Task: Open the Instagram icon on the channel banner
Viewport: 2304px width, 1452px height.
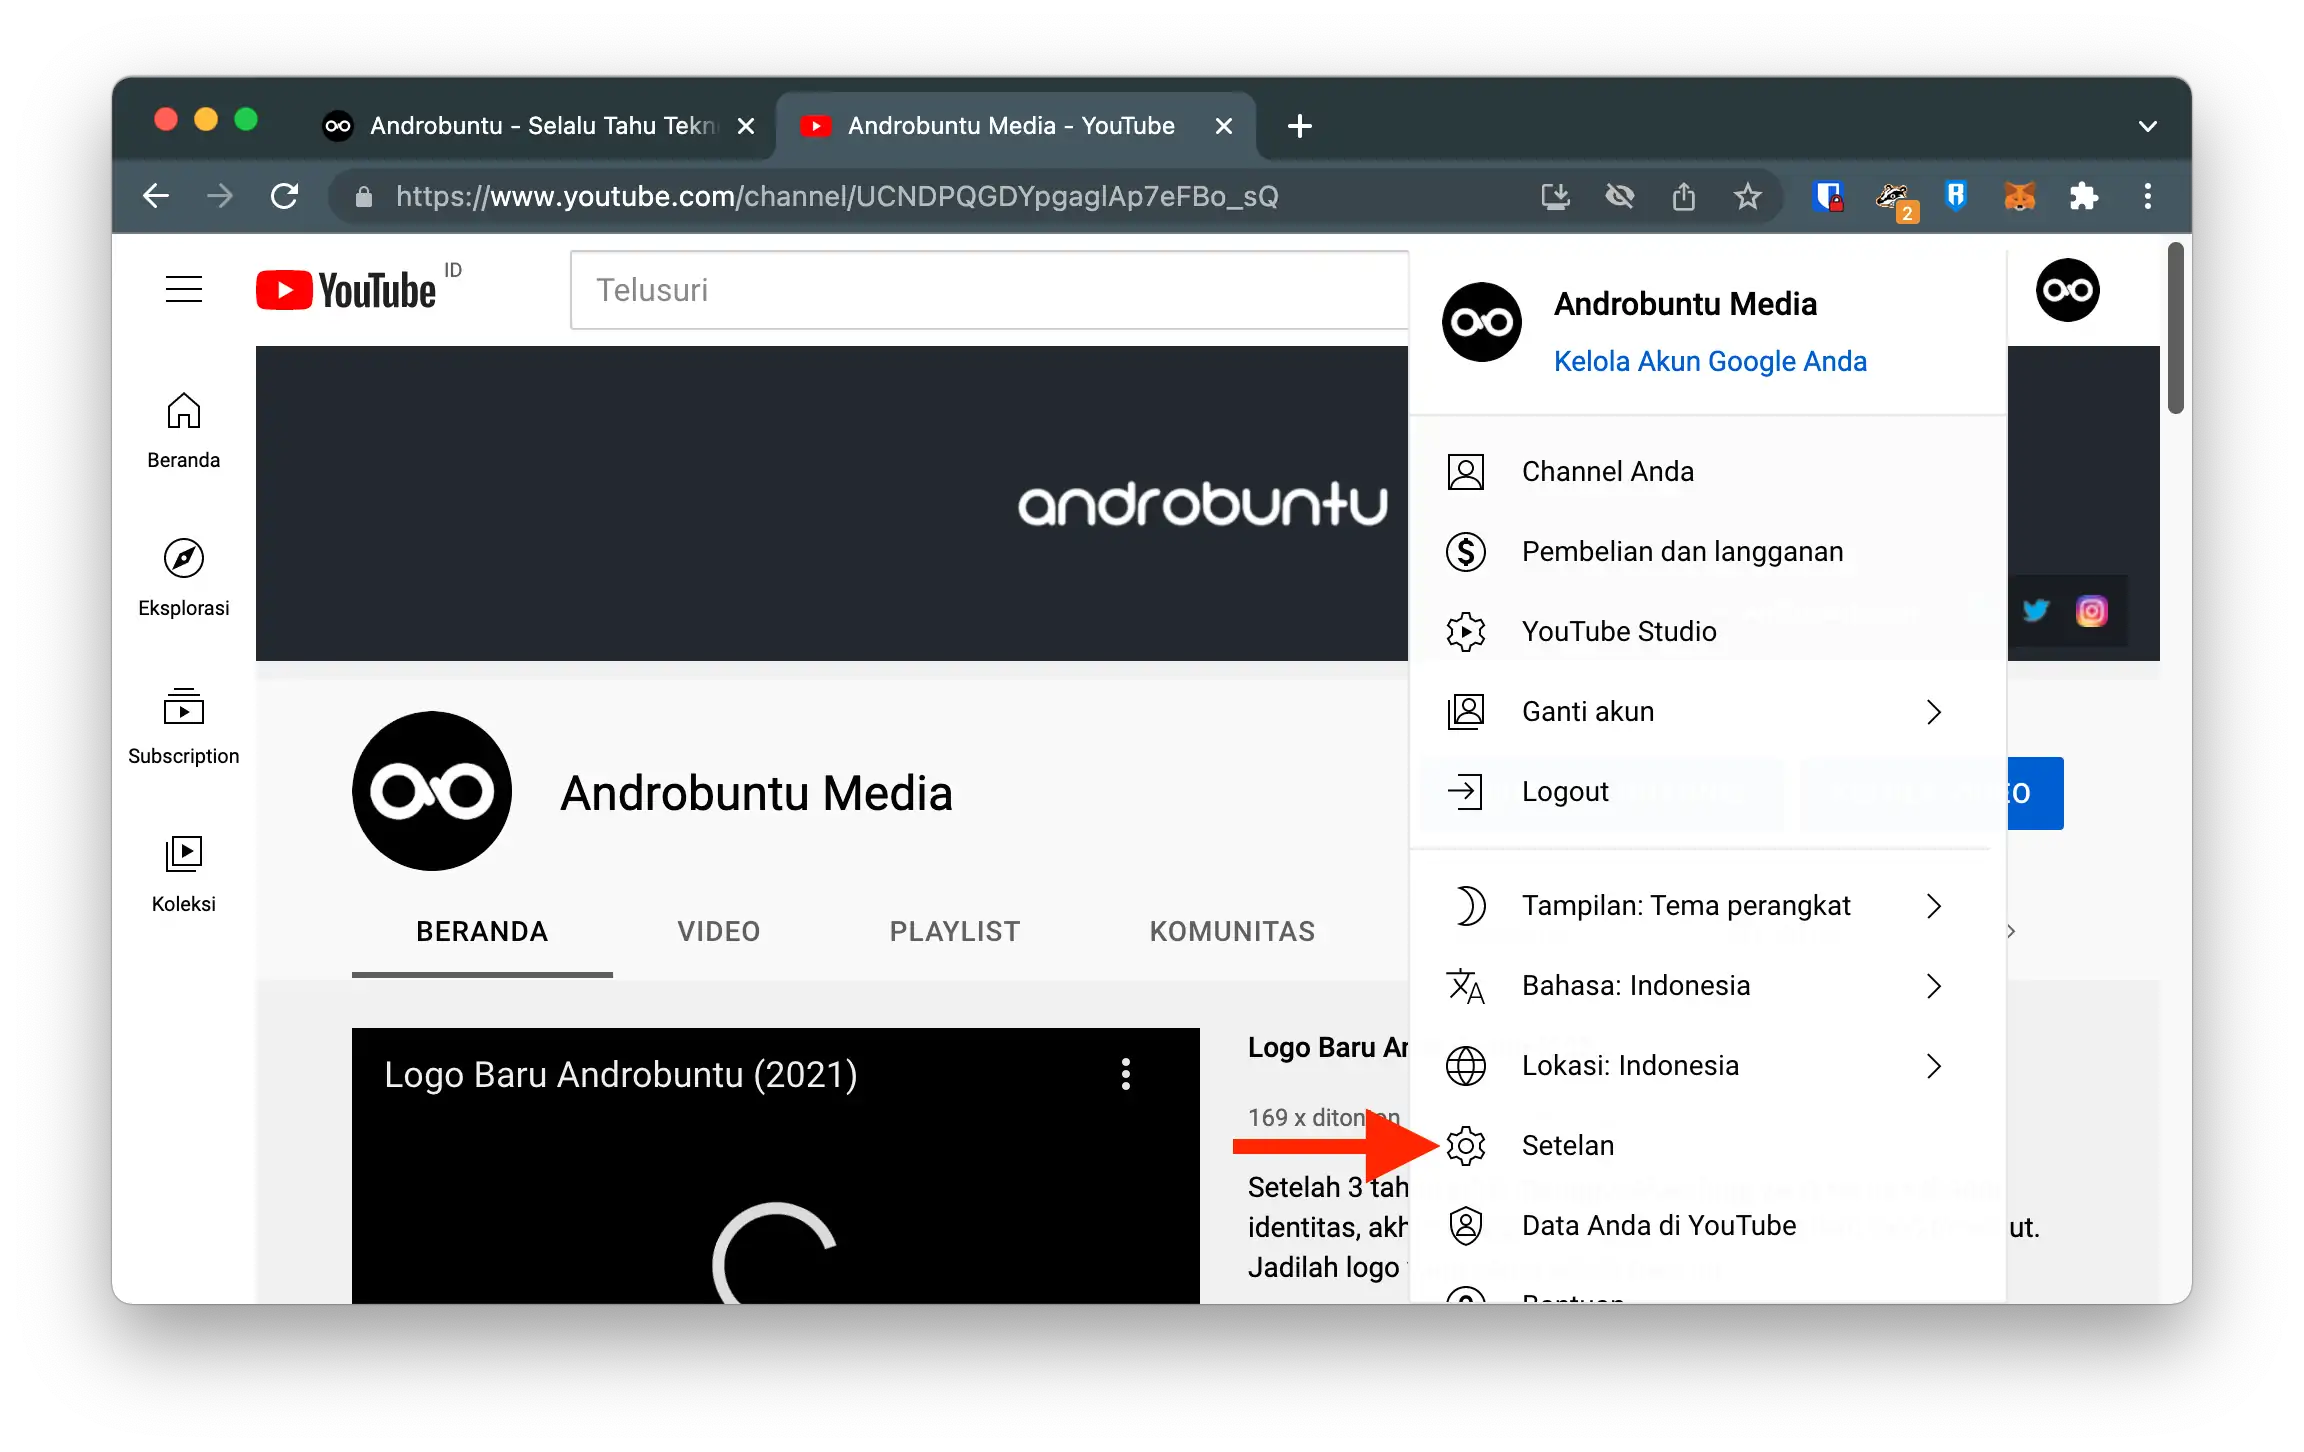Action: coord(2091,611)
